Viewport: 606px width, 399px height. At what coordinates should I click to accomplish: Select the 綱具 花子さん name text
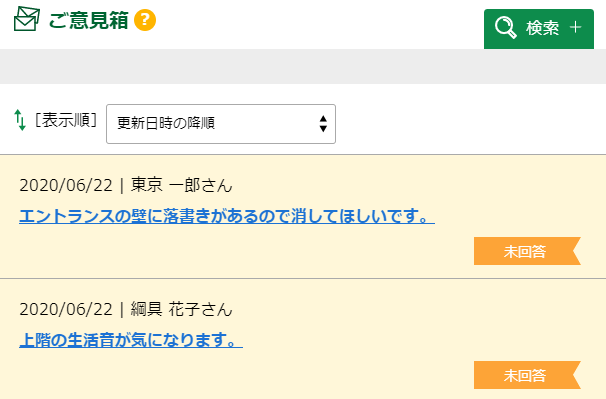tap(182, 309)
